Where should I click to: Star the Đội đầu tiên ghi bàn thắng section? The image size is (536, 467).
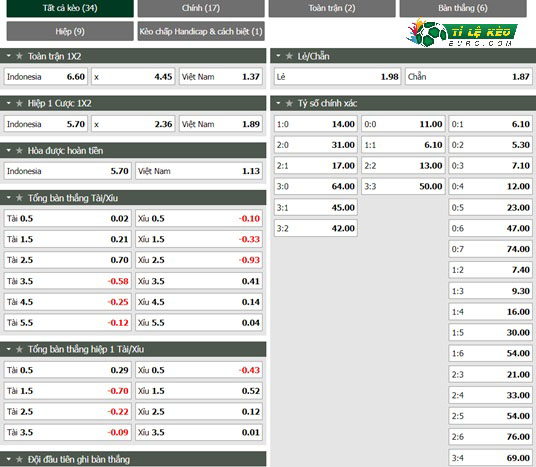pos(19,459)
